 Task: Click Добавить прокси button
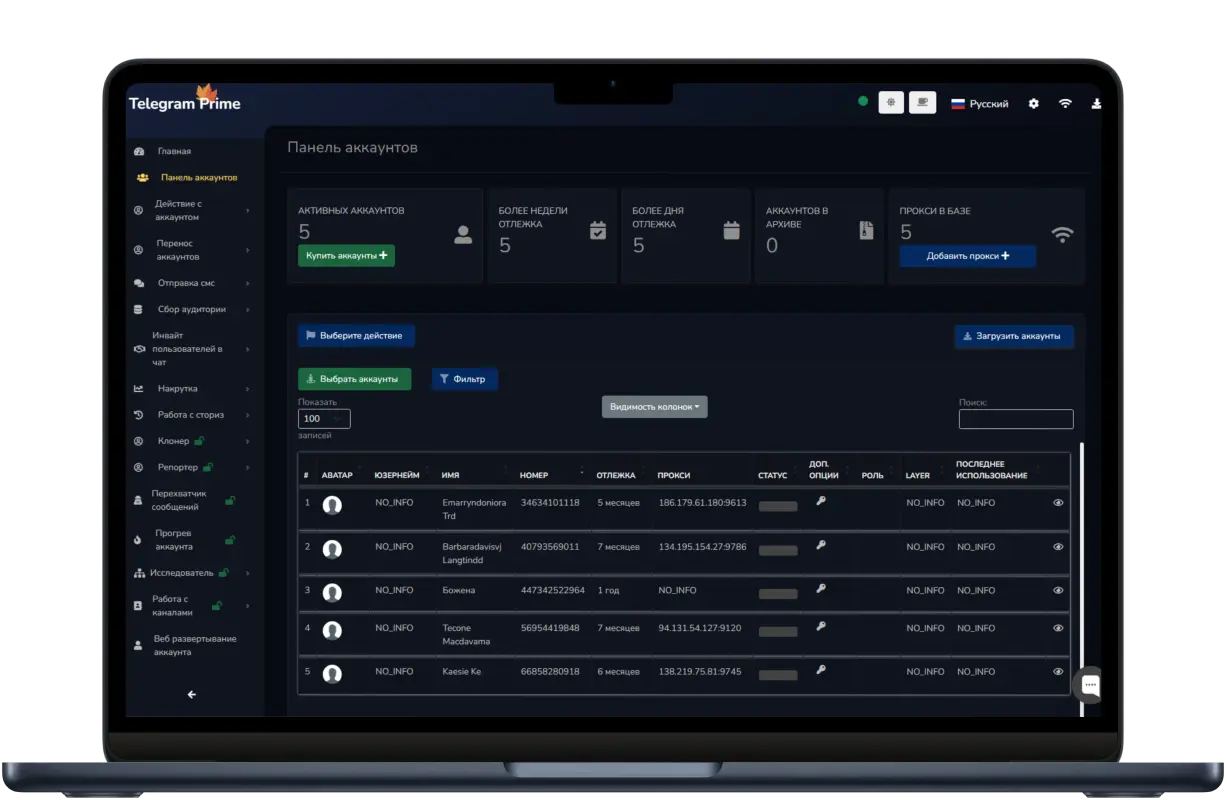click(x=967, y=256)
